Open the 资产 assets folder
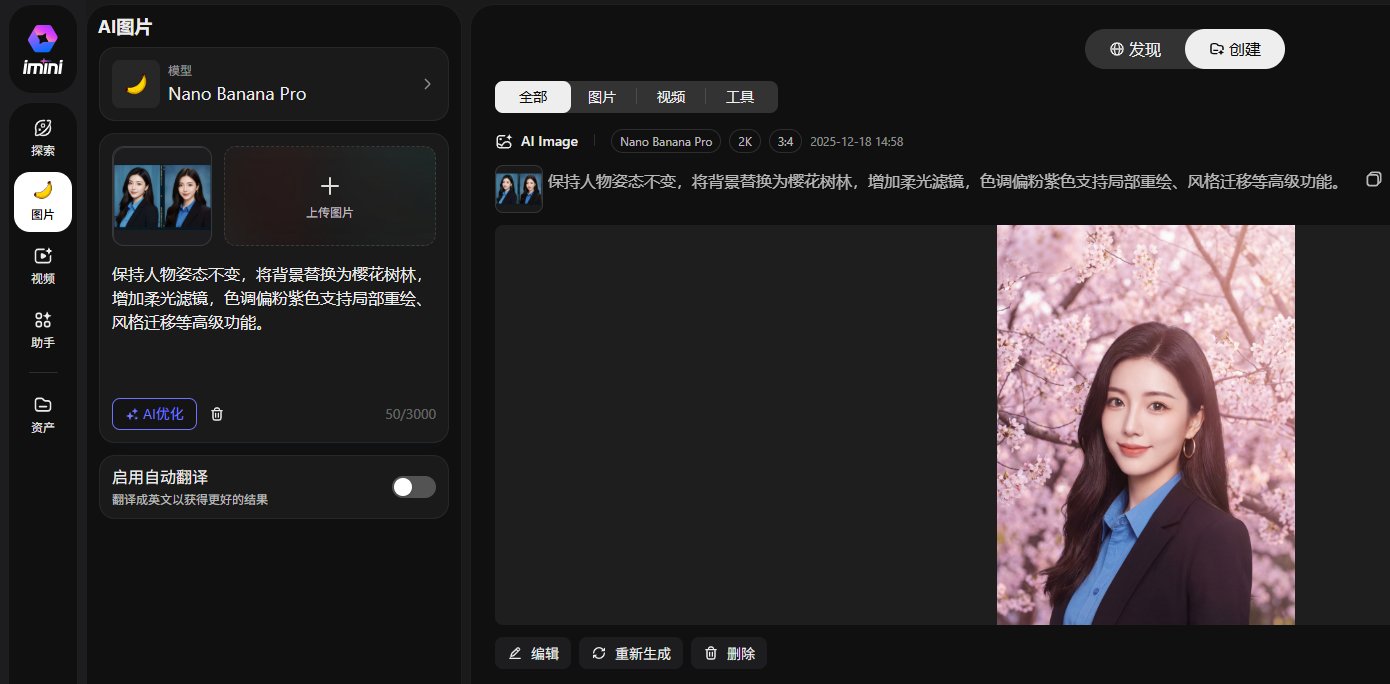1390x684 pixels. point(43,414)
